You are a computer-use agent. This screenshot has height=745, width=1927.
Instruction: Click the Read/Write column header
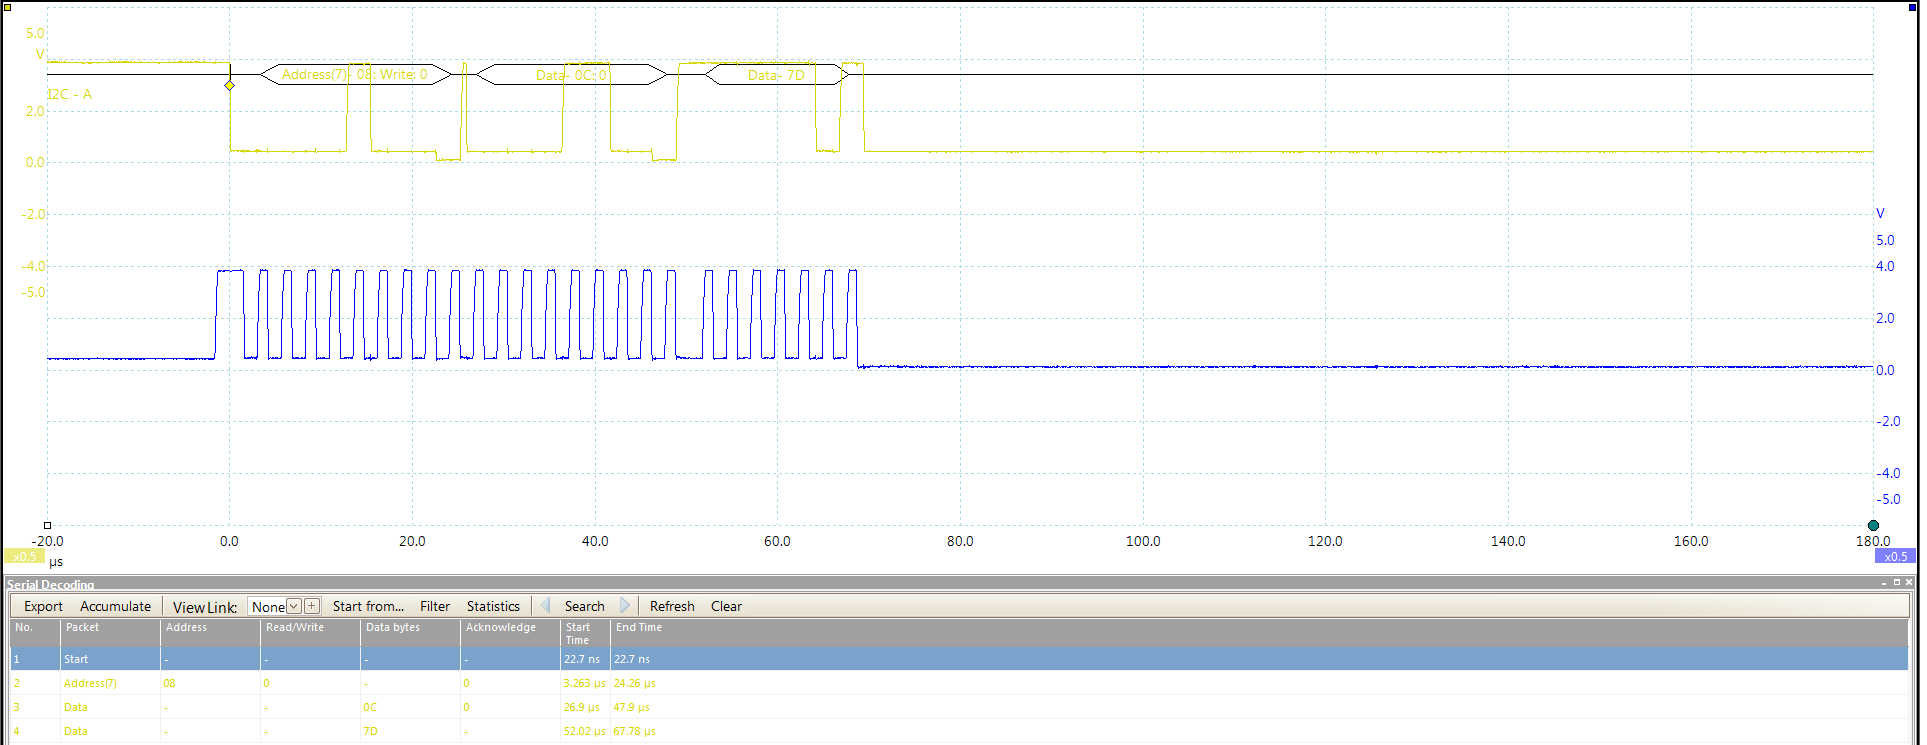pyautogui.click(x=310, y=633)
